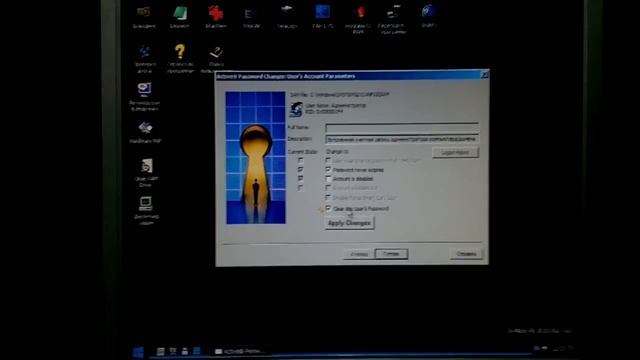Open the red cross desktop icon
This screenshot has height=360, width=640.
pos(216,13)
